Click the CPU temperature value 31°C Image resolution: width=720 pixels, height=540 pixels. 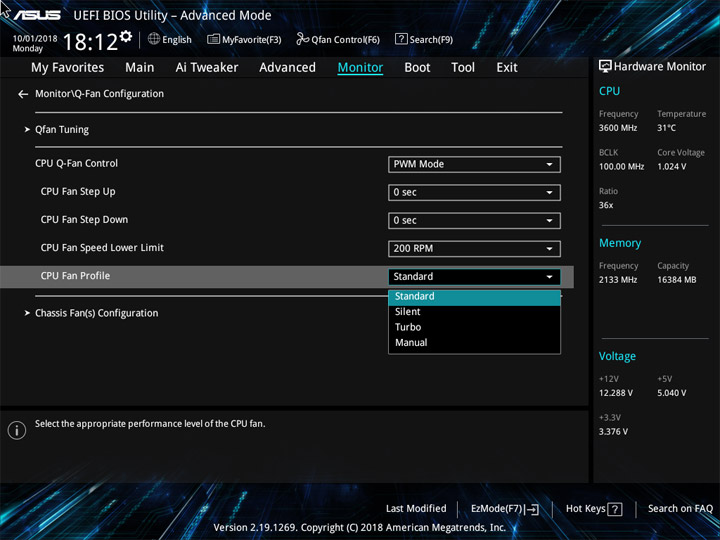(x=666, y=128)
